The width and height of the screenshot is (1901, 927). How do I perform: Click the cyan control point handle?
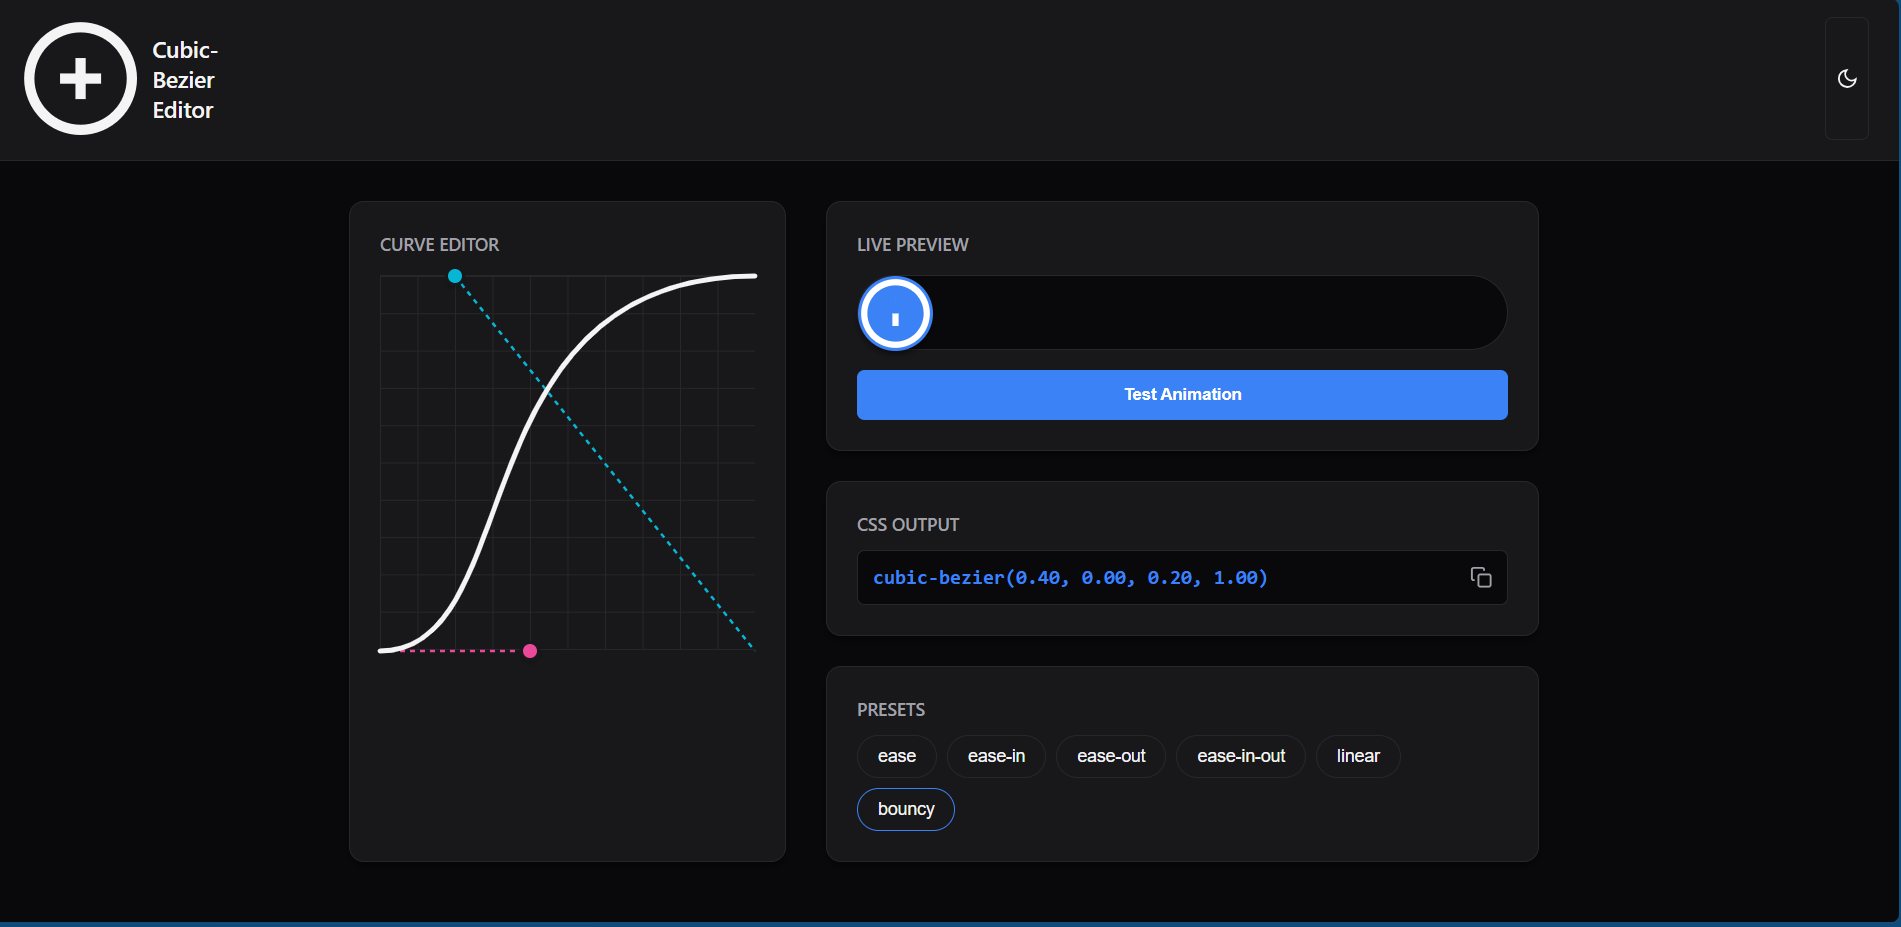[455, 276]
